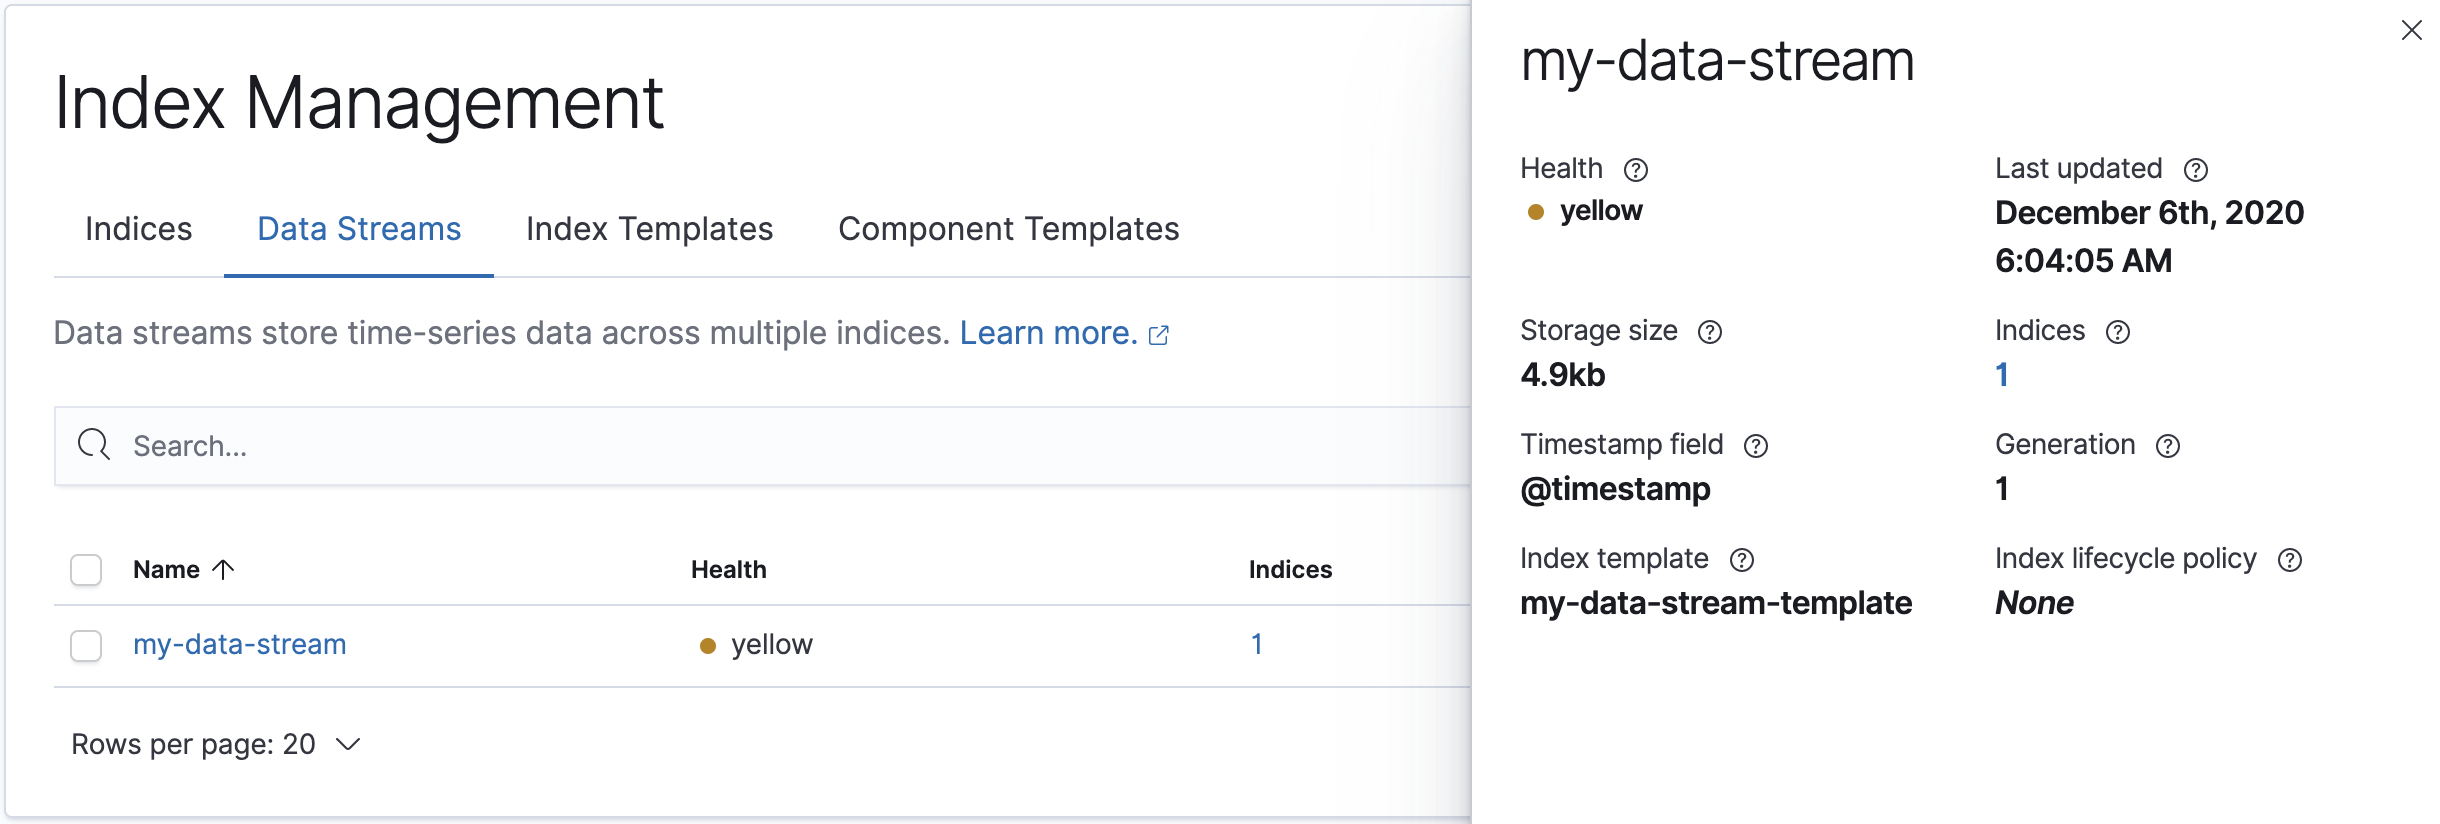Click the Health help icon in details panel
The image size is (2440, 824).
click(x=1635, y=170)
